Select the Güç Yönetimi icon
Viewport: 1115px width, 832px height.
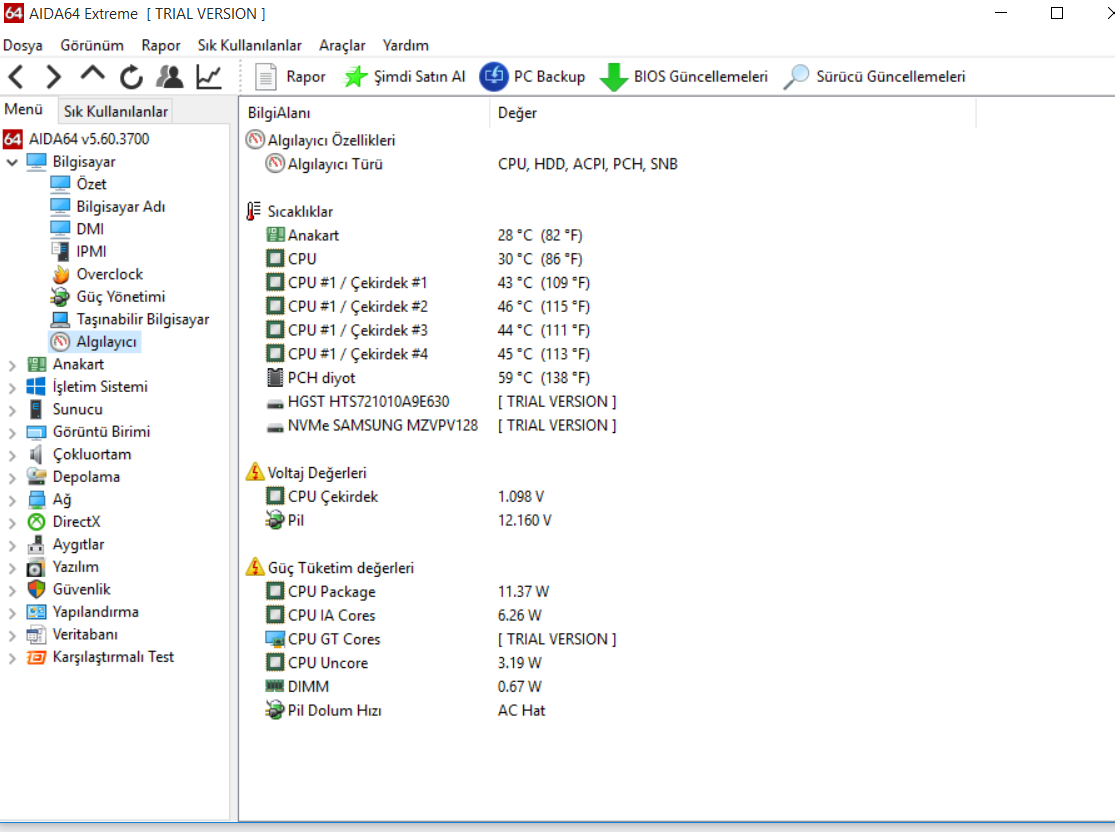[x=60, y=297]
